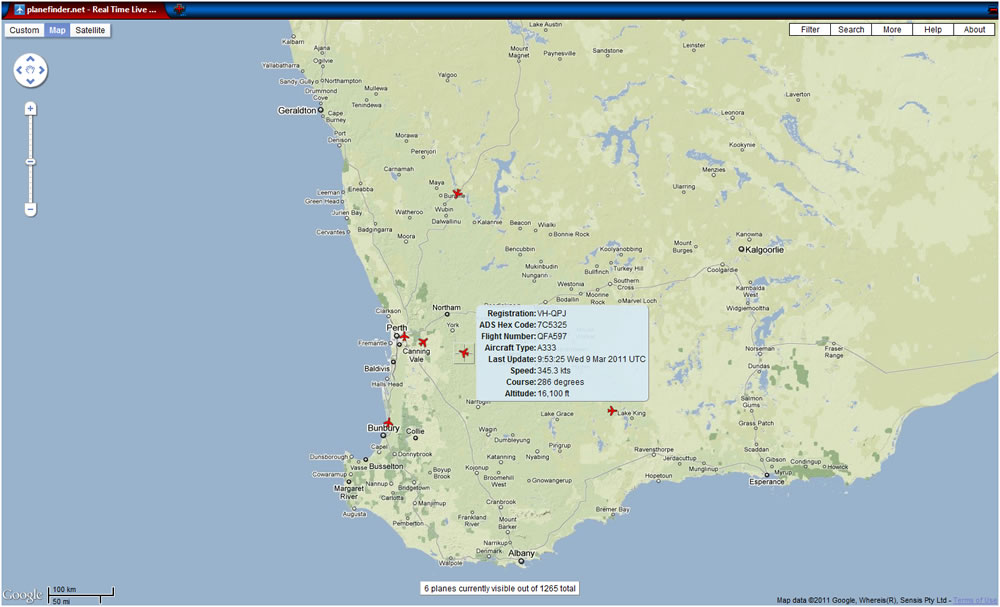Switch to Map view

57,30
